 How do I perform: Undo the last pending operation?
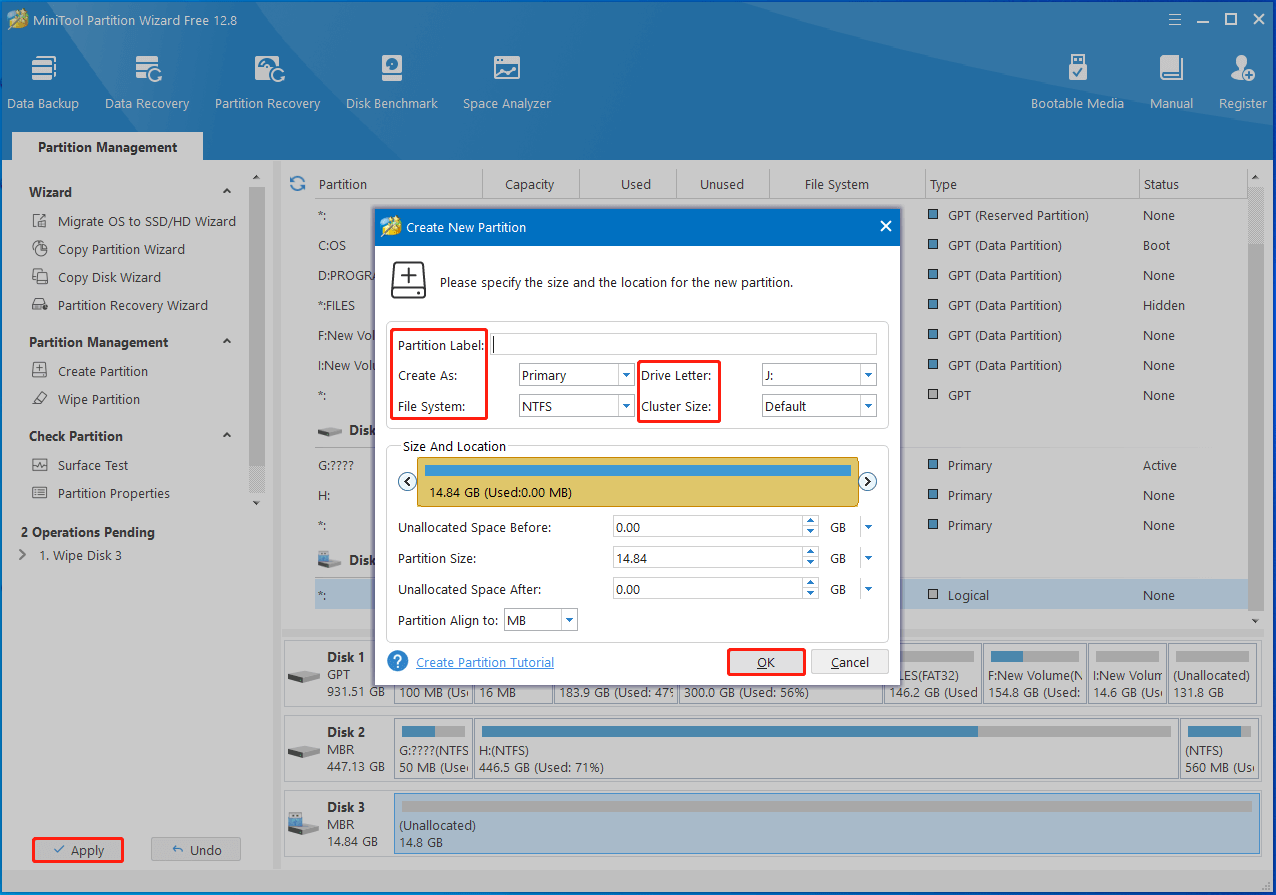[x=196, y=850]
